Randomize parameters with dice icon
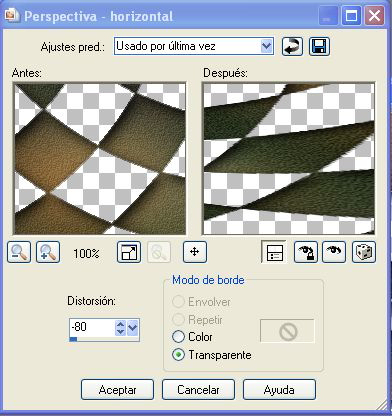Image resolution: width=392 pixels, height=416 pixels. [364, 252]
